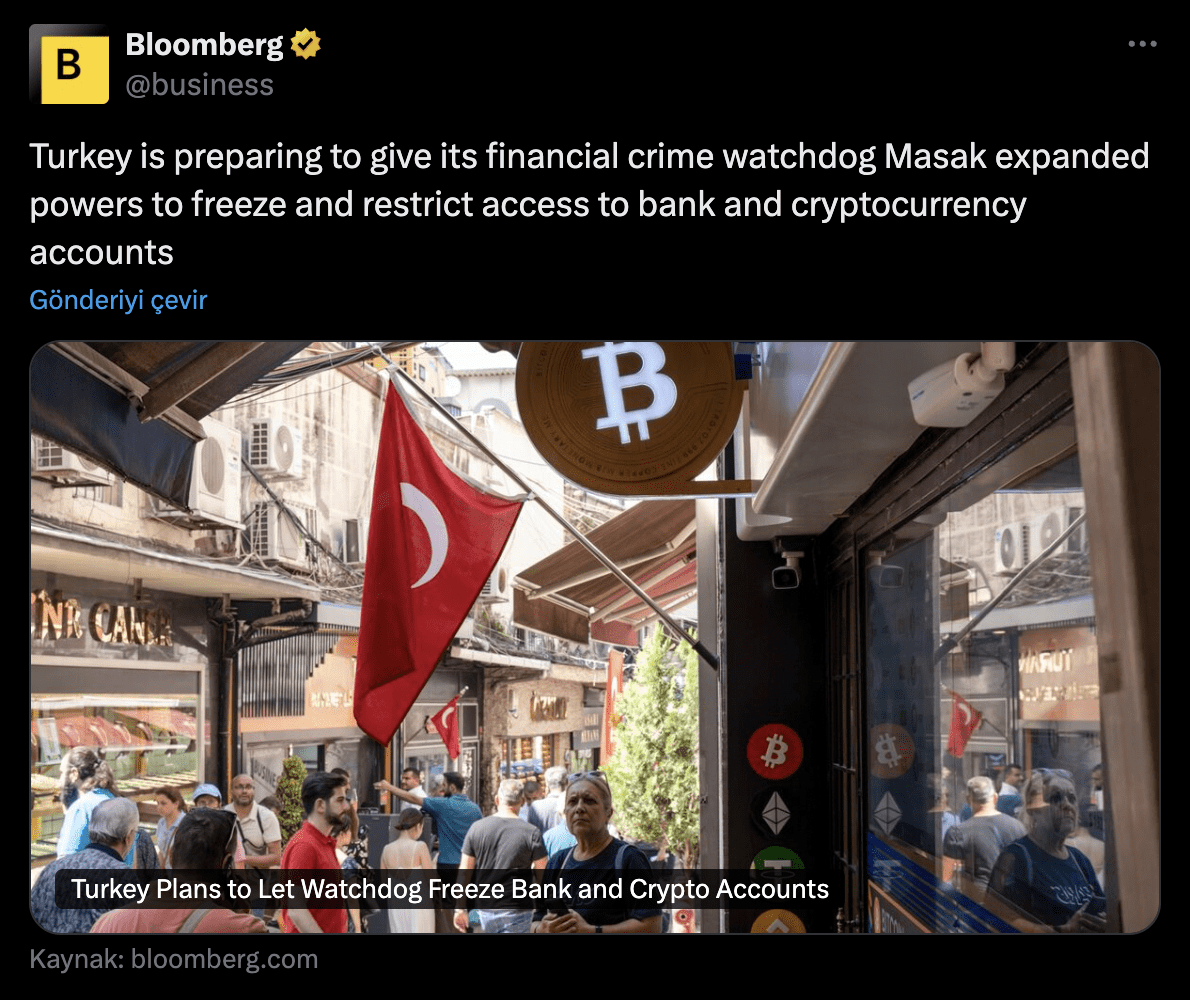The height and width of the screenshot is (1000, 1190).
Task: Click the 'Turkey Plans to Let Watchdog' headline overlay
Action: click(x=450, y=888)
